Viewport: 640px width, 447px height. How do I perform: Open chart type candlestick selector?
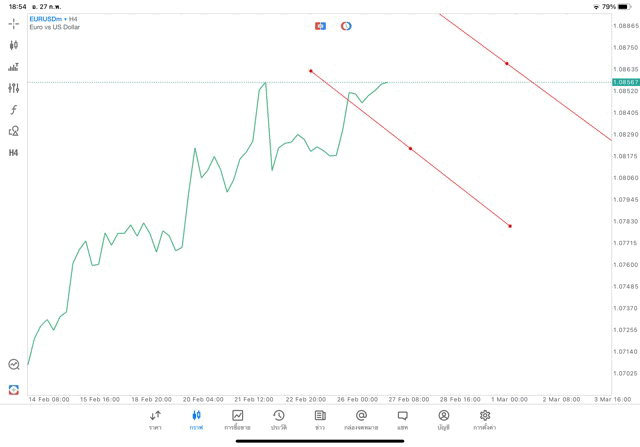(x=13, y=45)
